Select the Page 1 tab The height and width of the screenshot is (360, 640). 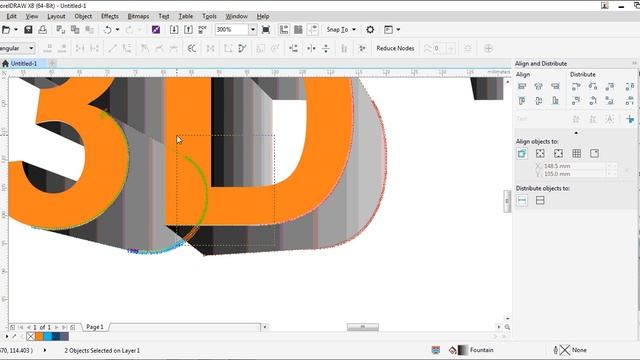pos(95,327)
